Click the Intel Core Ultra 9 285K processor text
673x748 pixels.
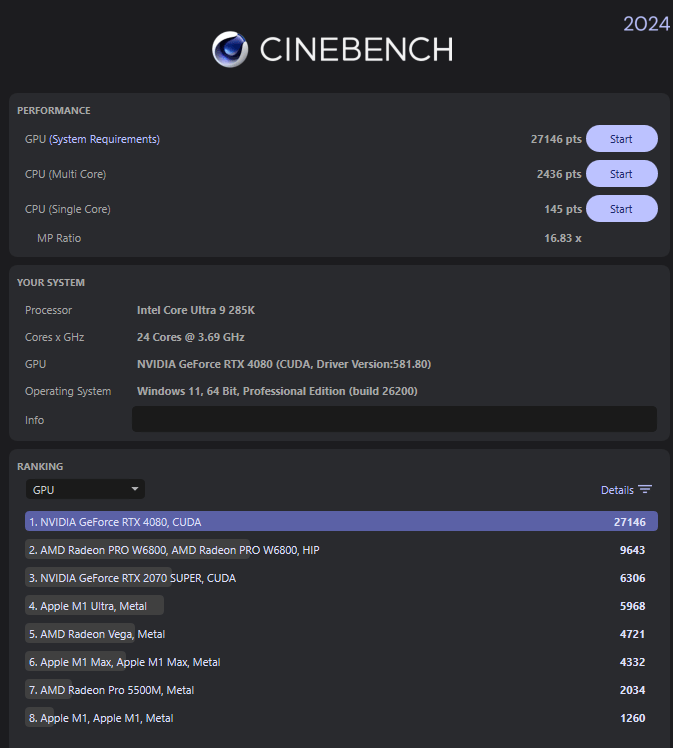coord(195,310)
